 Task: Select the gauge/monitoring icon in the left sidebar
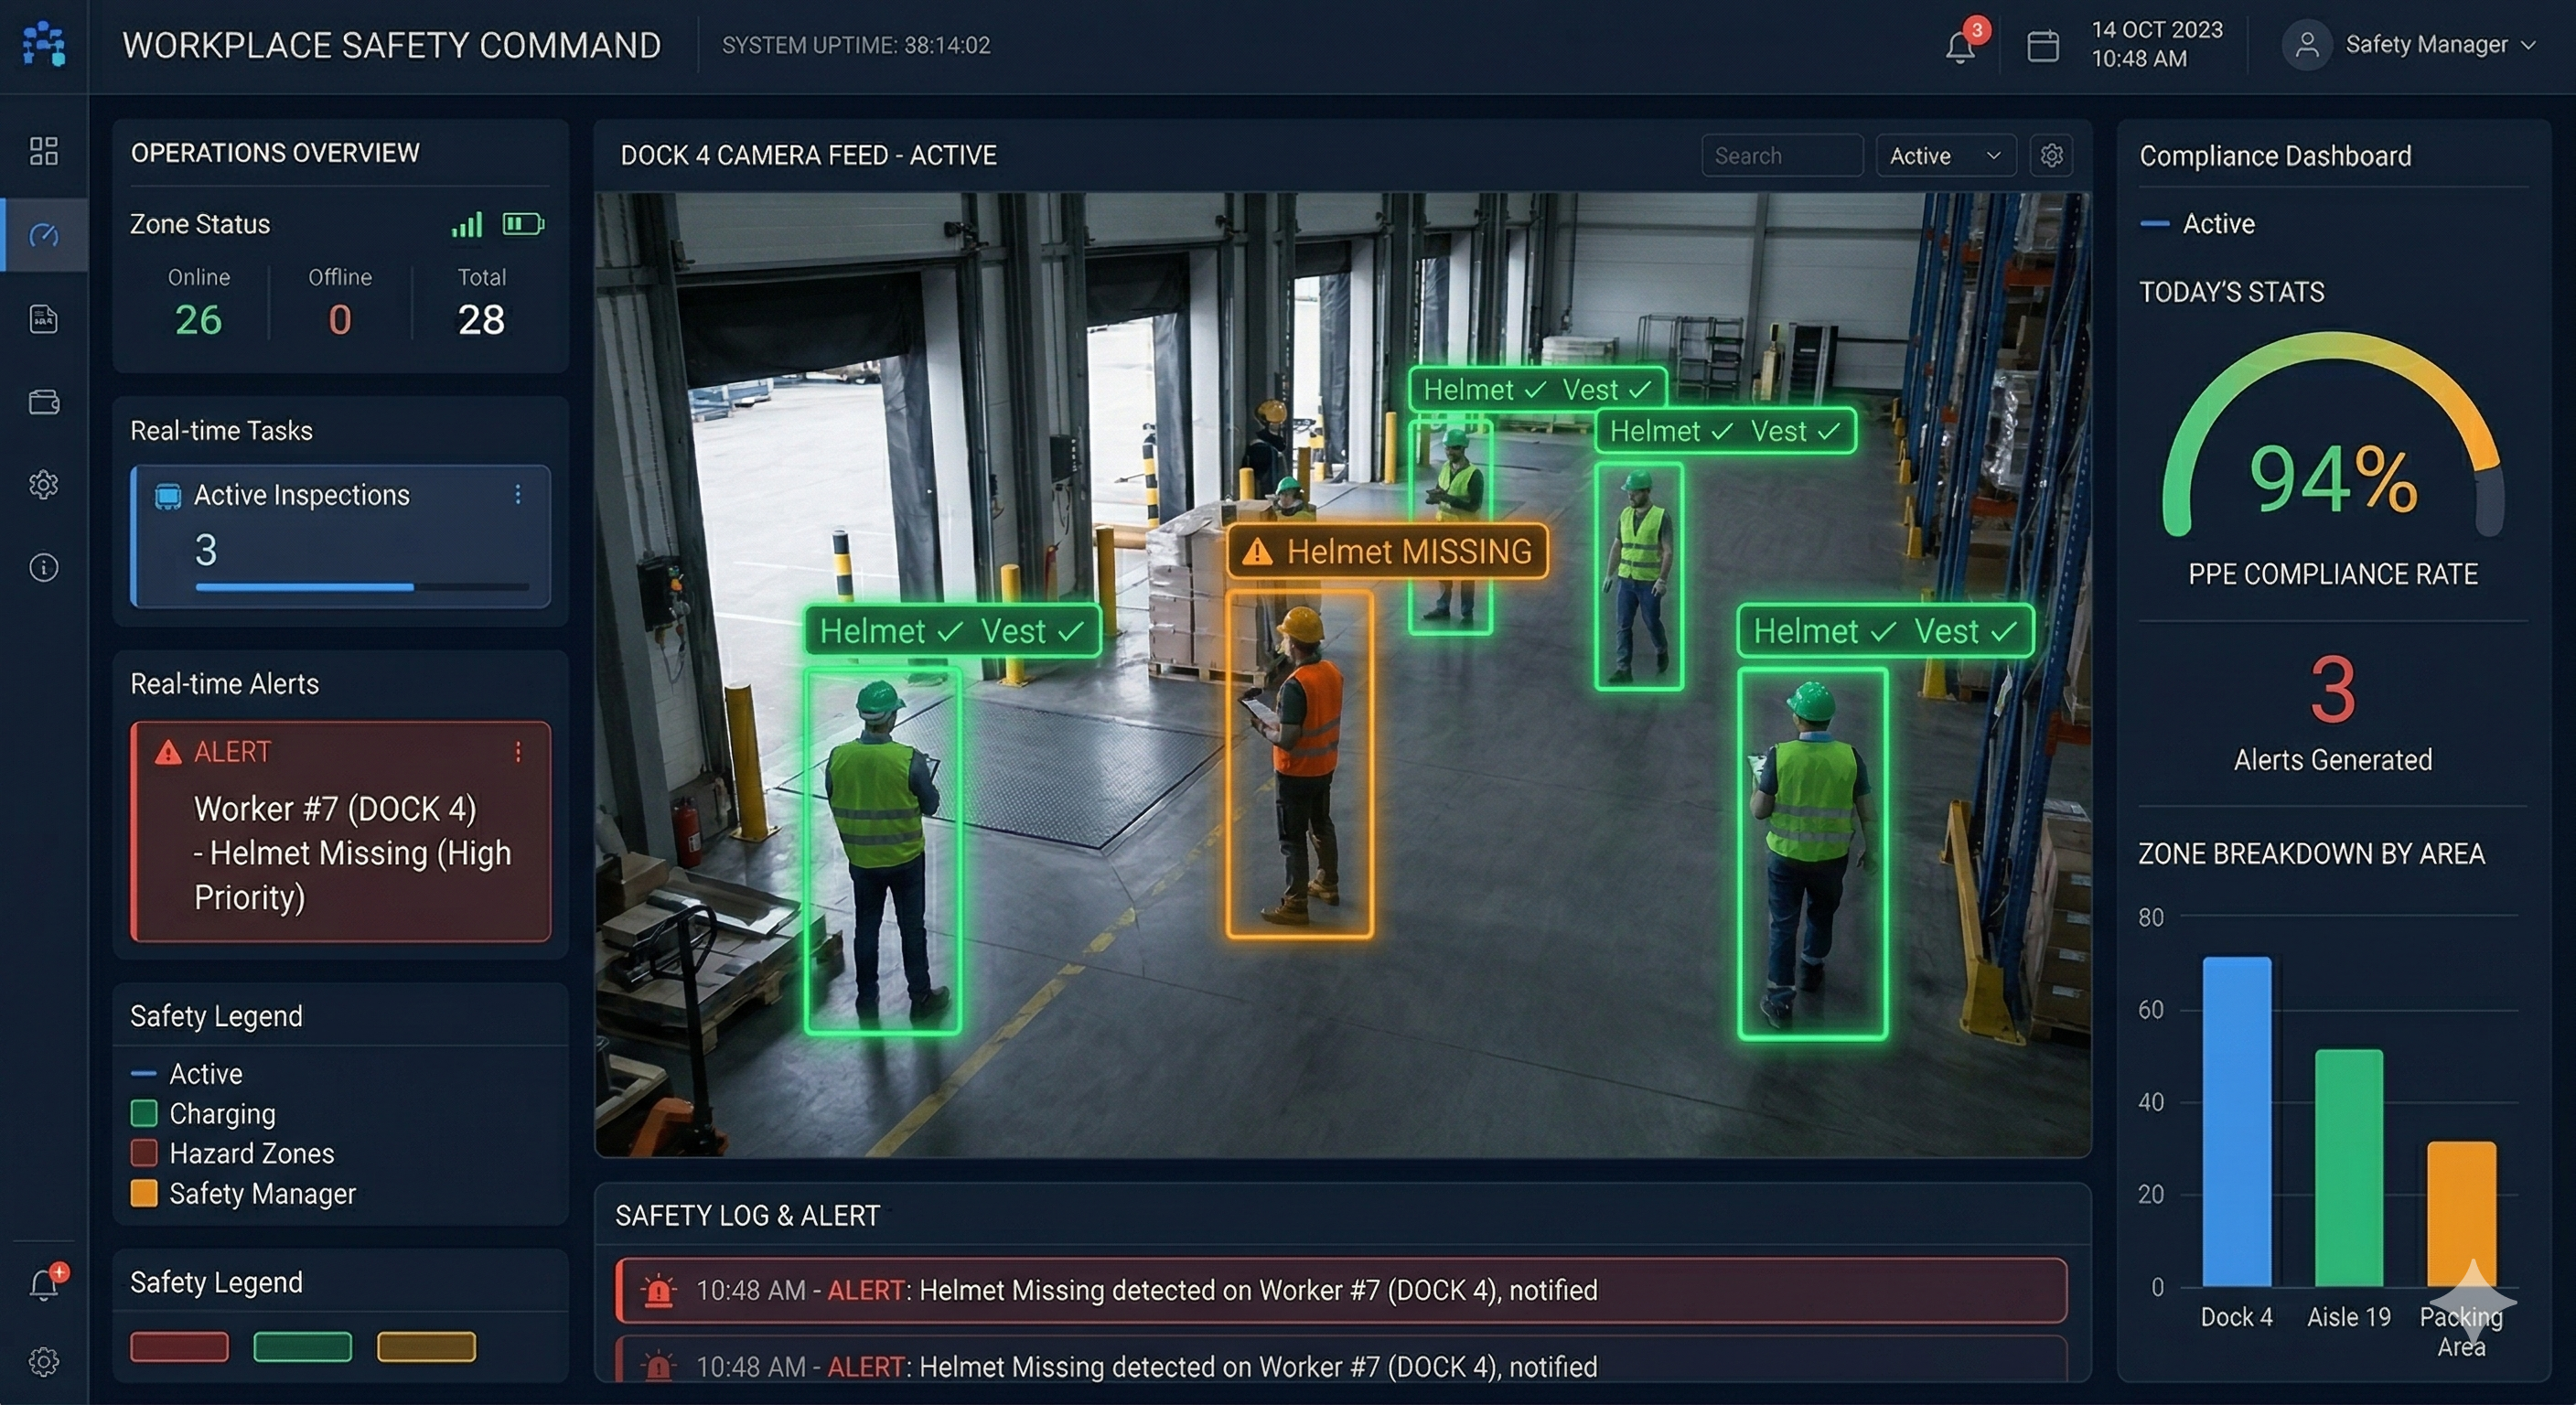tap(44, 236)
